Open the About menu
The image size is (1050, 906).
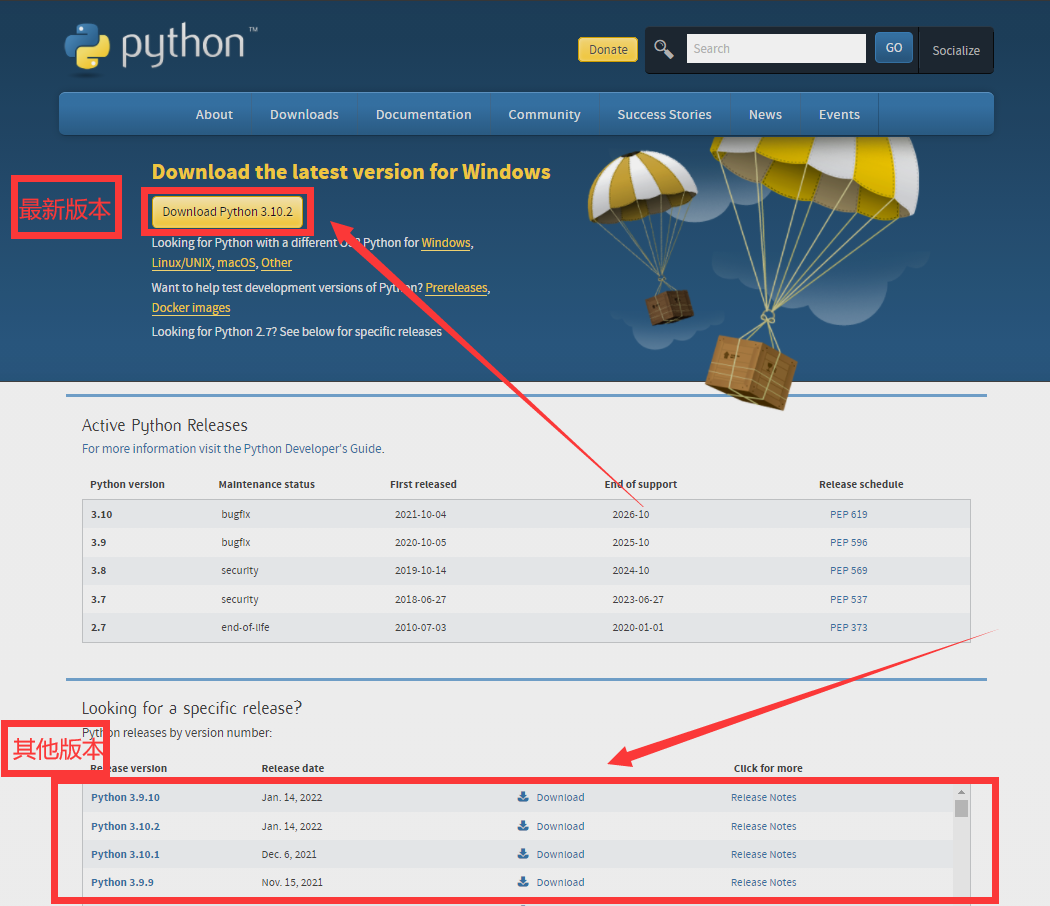click(x=214, y=115)
